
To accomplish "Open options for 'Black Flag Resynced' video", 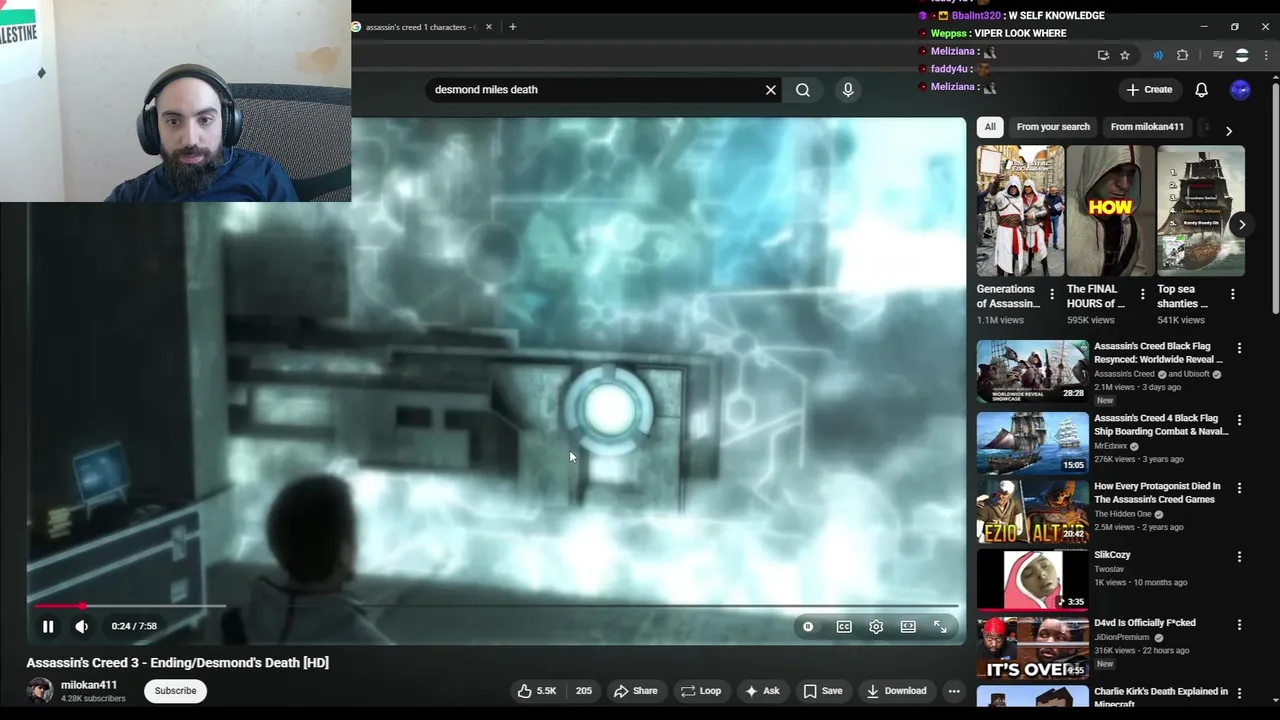I will tap(1239, 348).
